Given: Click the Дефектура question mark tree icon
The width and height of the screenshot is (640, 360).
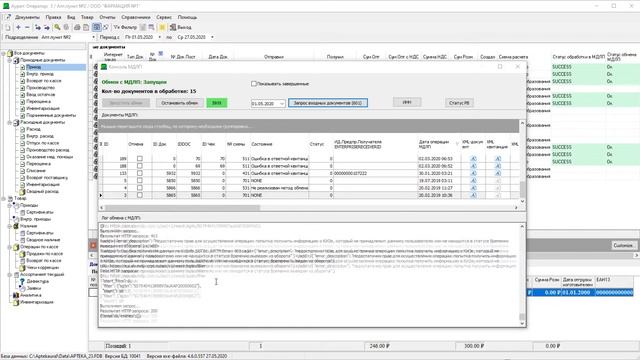Looking at the screenshot, I should coord(22,281).
